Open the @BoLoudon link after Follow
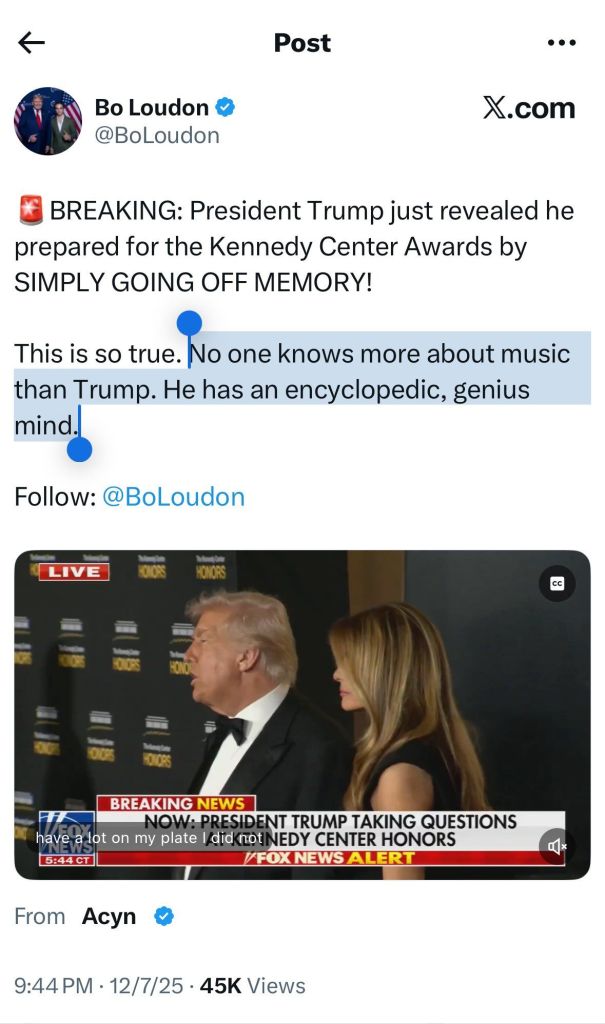The height and width of the screenshot is (1024, 605). point(174,497)
